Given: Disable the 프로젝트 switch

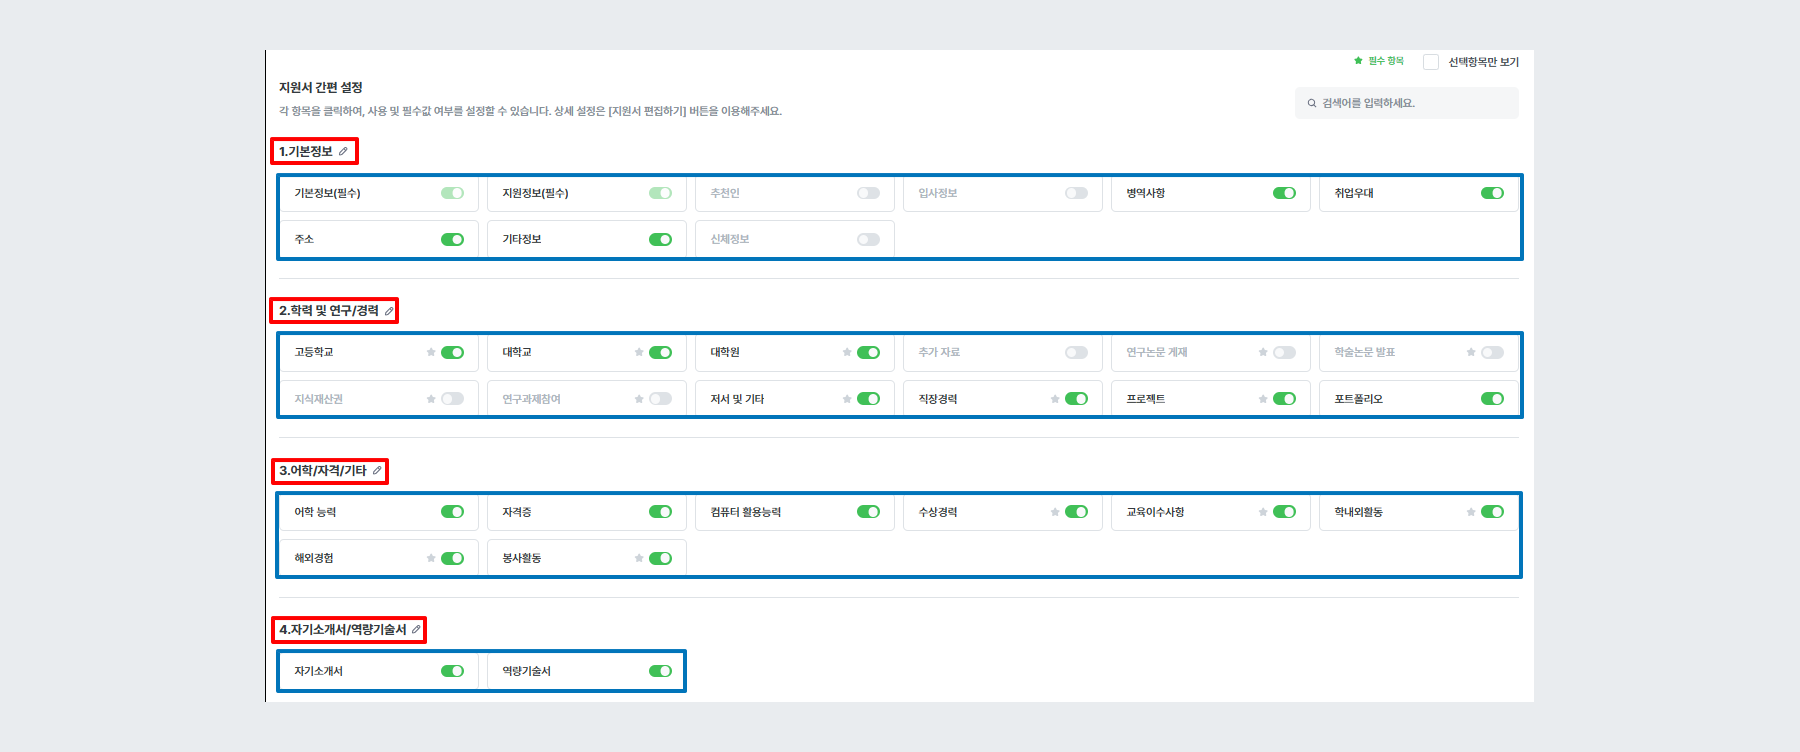Looking at the screenshot, I should pyautogui.click(x=1285, y=399).
